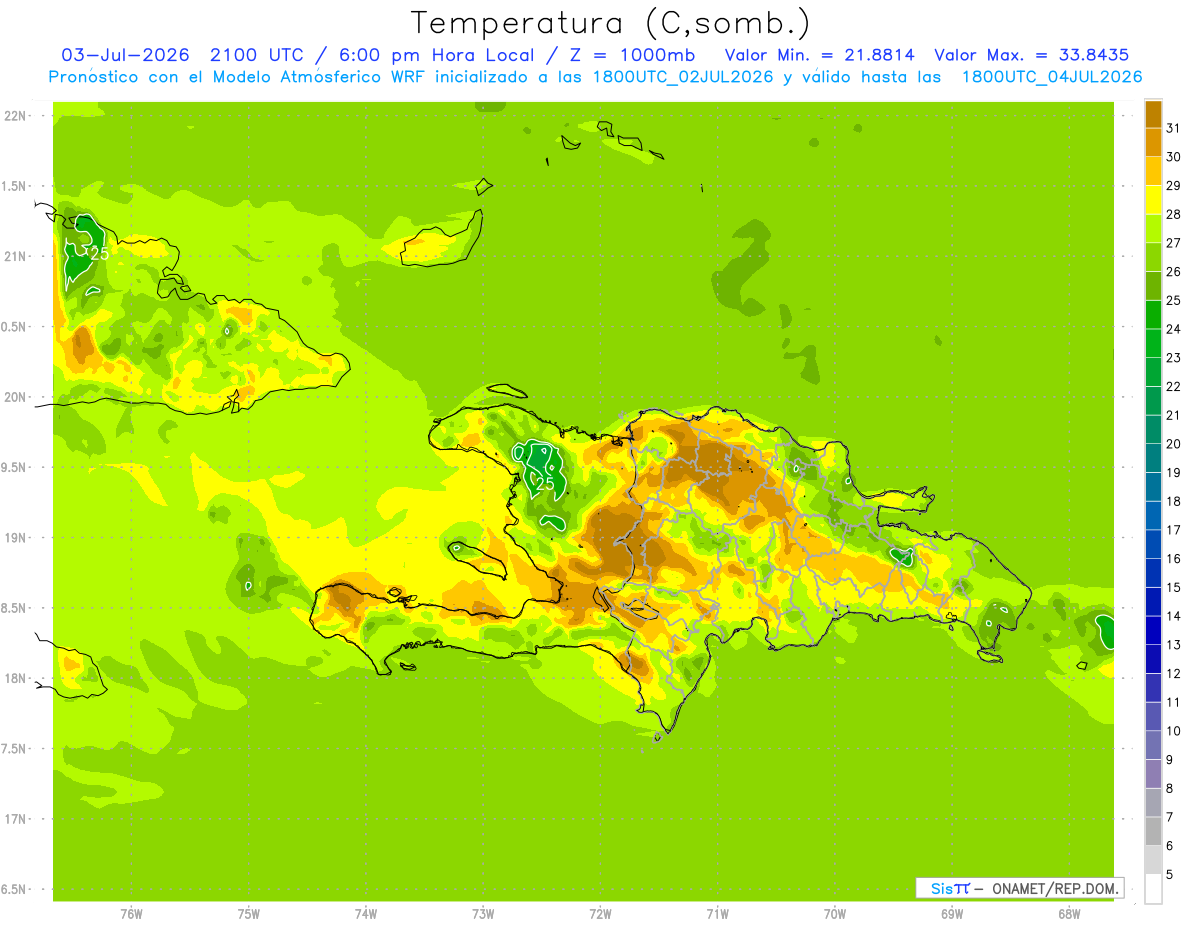Image resolution: width=1200 pixels, height=927 pixels.
Task: Pick the brown colorbar swatch above 31
Action: pos(1153,114)
